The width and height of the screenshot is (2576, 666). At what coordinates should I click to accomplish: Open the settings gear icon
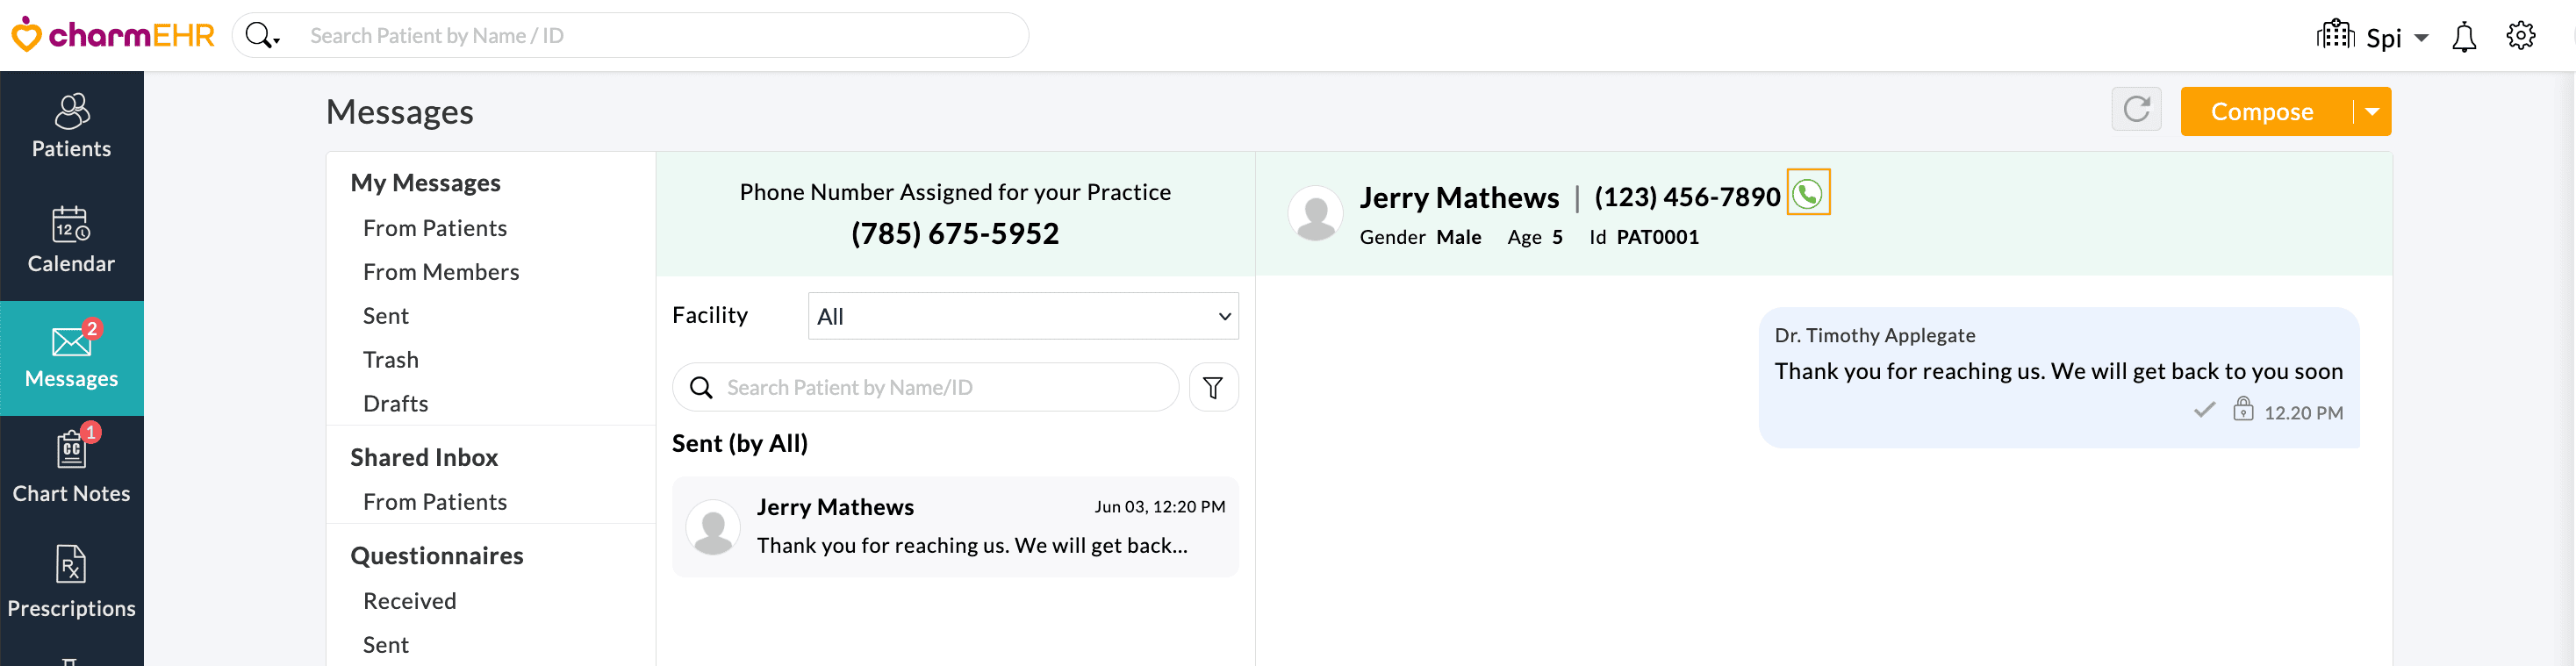tap(2520, 36)
